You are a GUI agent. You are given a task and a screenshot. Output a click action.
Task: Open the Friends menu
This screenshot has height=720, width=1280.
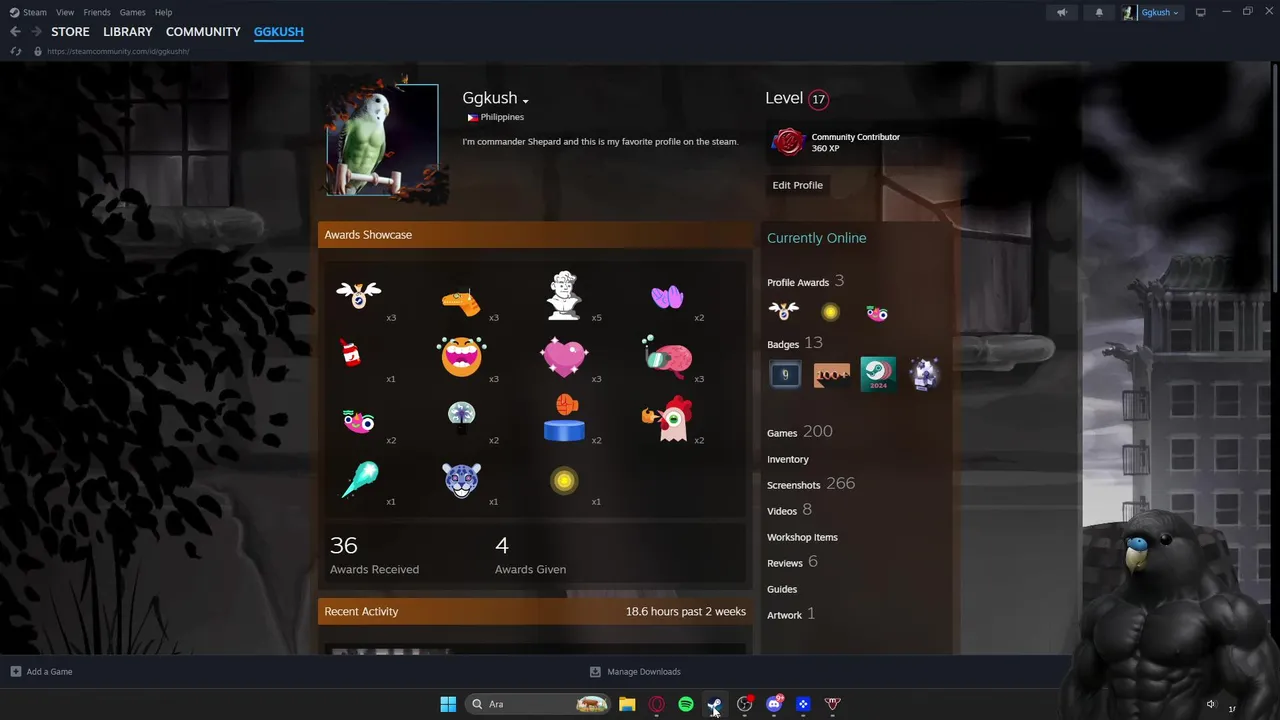point(97,12)
